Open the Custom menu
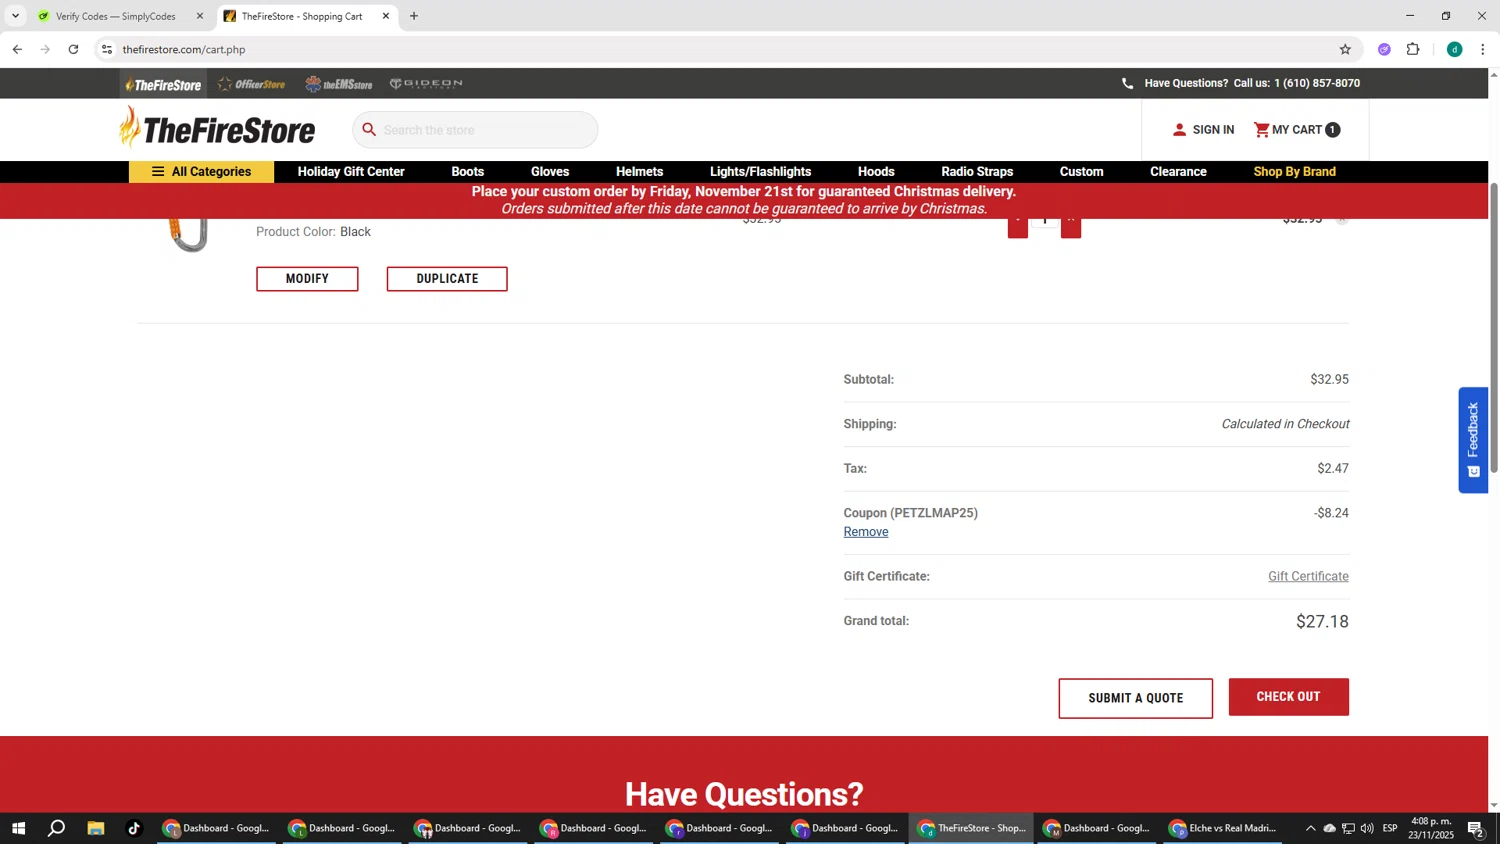Screen dimensions: 1500x844 pyautogui.click(x=1081, y=172)
